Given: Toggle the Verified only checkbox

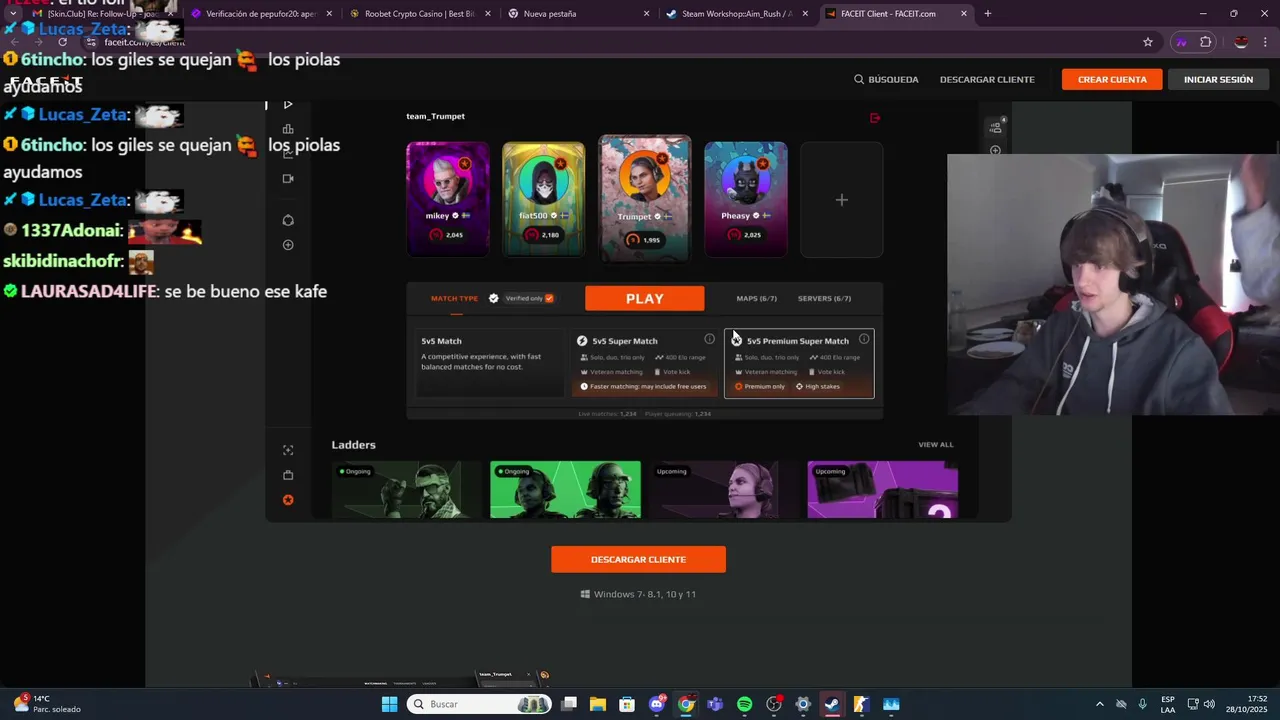Looking at the screenshot, I should click(549, 298).
